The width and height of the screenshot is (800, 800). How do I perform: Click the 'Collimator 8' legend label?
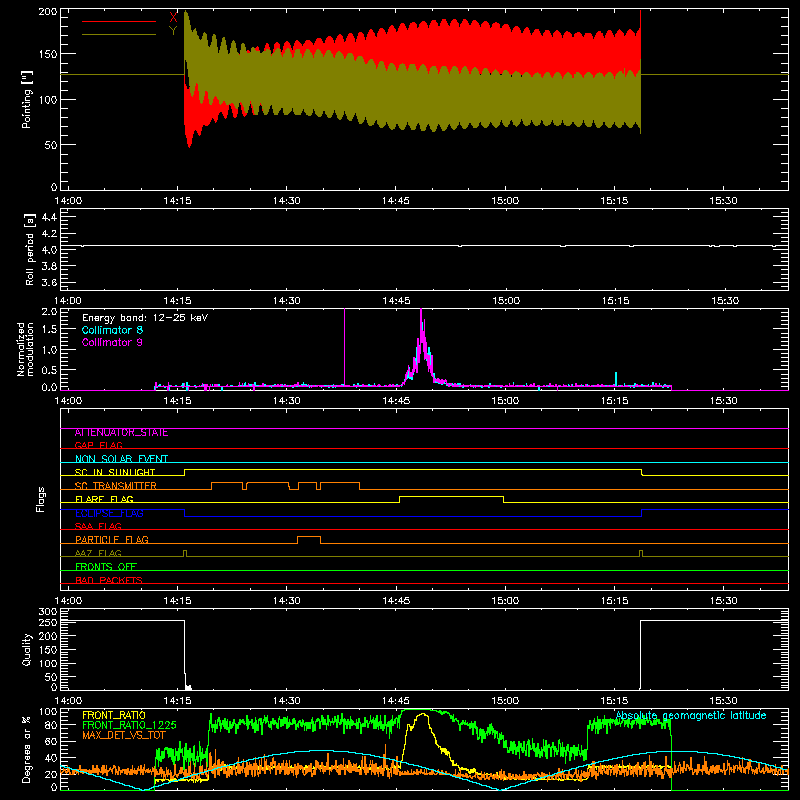[112, 330]
